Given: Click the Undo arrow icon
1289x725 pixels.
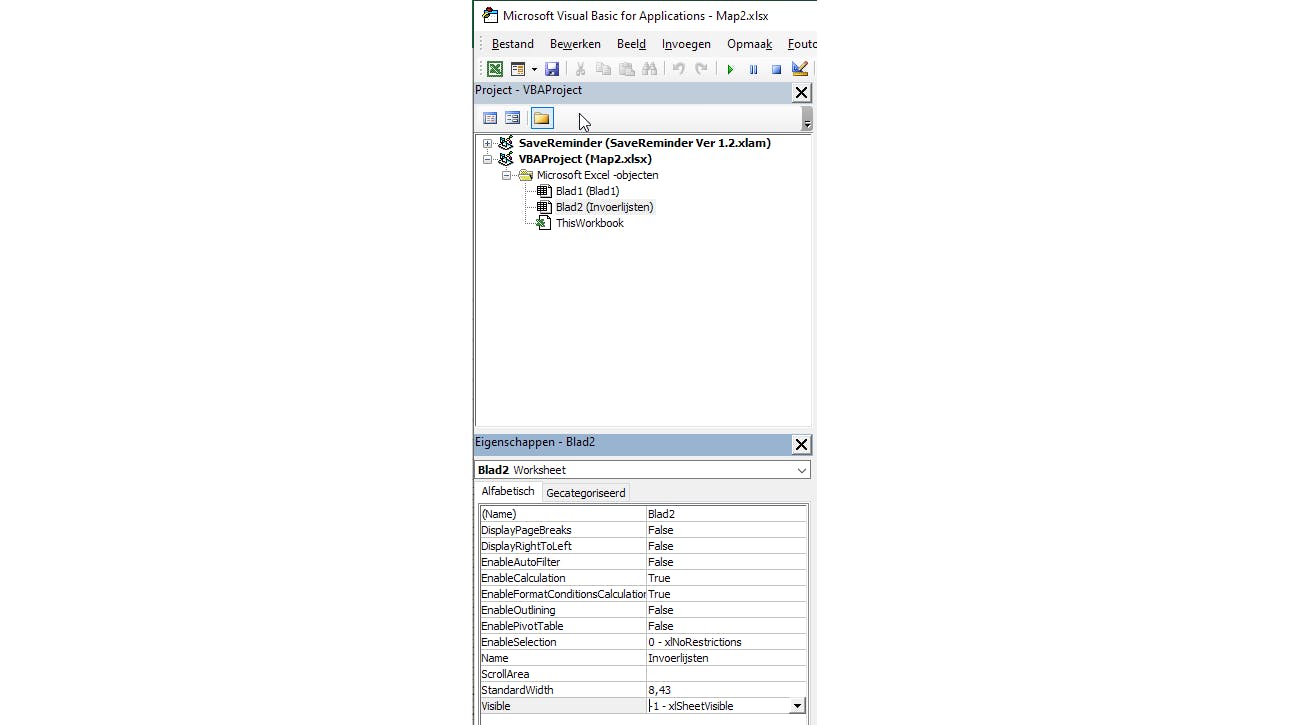Looking at the screenshot, I should pos(678,69).
